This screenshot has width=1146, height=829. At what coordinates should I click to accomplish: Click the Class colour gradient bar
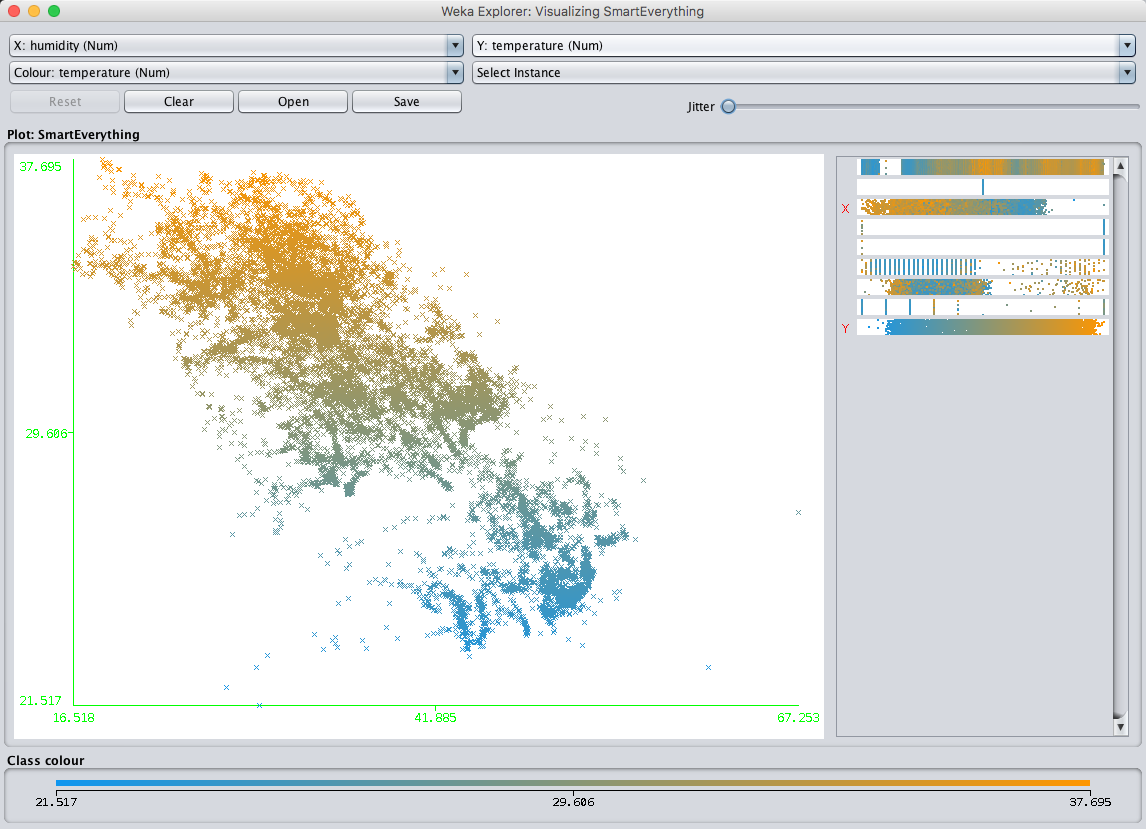pos(573,783)
